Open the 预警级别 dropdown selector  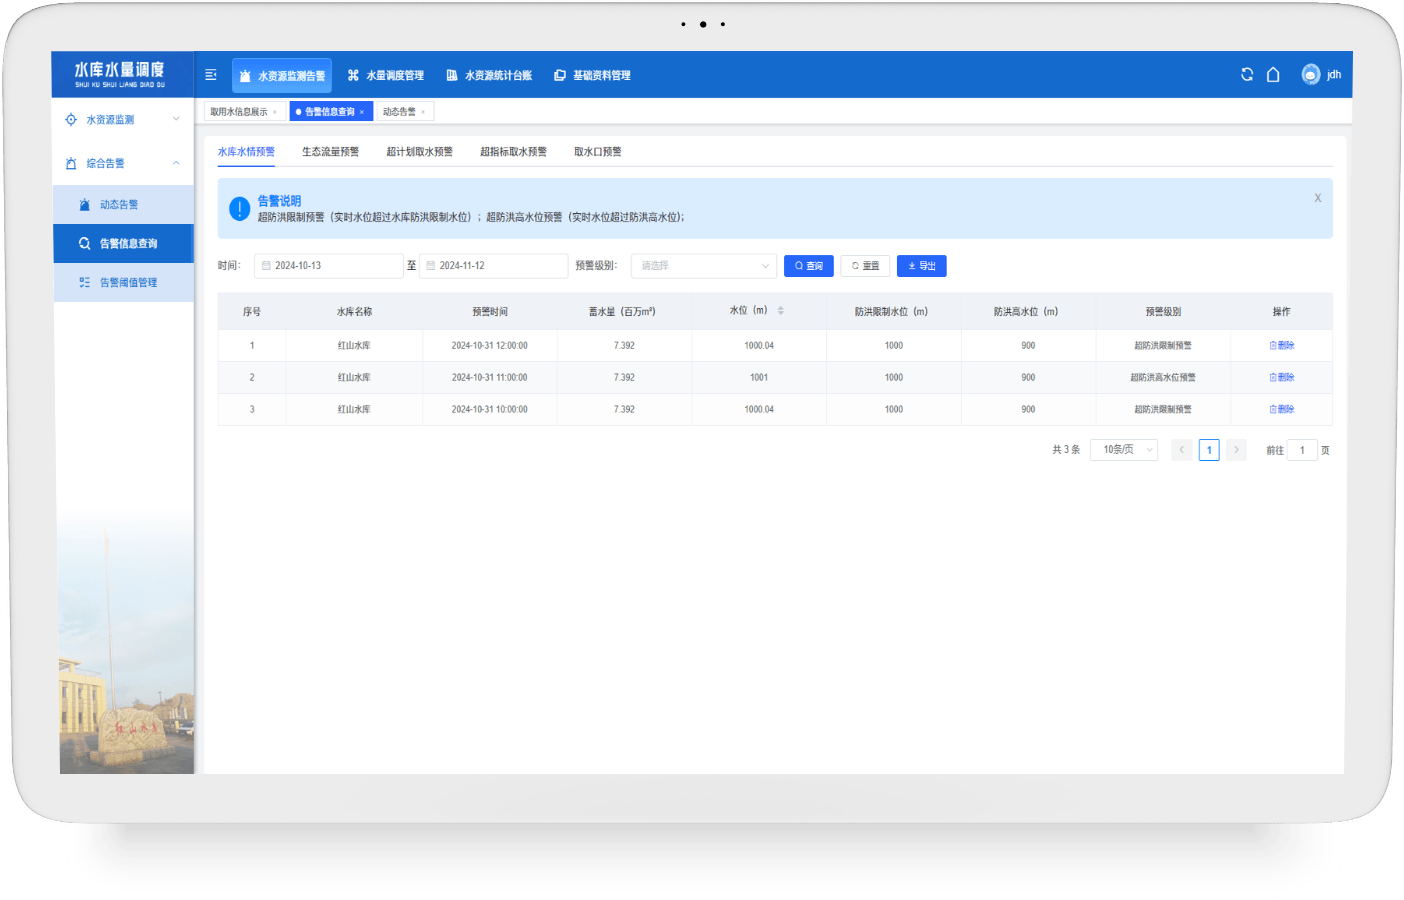704,266
